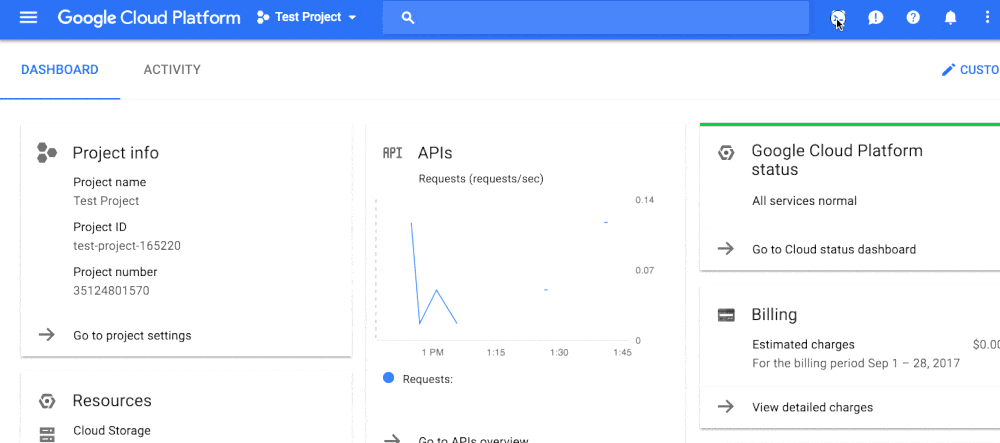1000x443 pixels.
Task: Switch to the Activity tab
Action: tap(172, 69)
